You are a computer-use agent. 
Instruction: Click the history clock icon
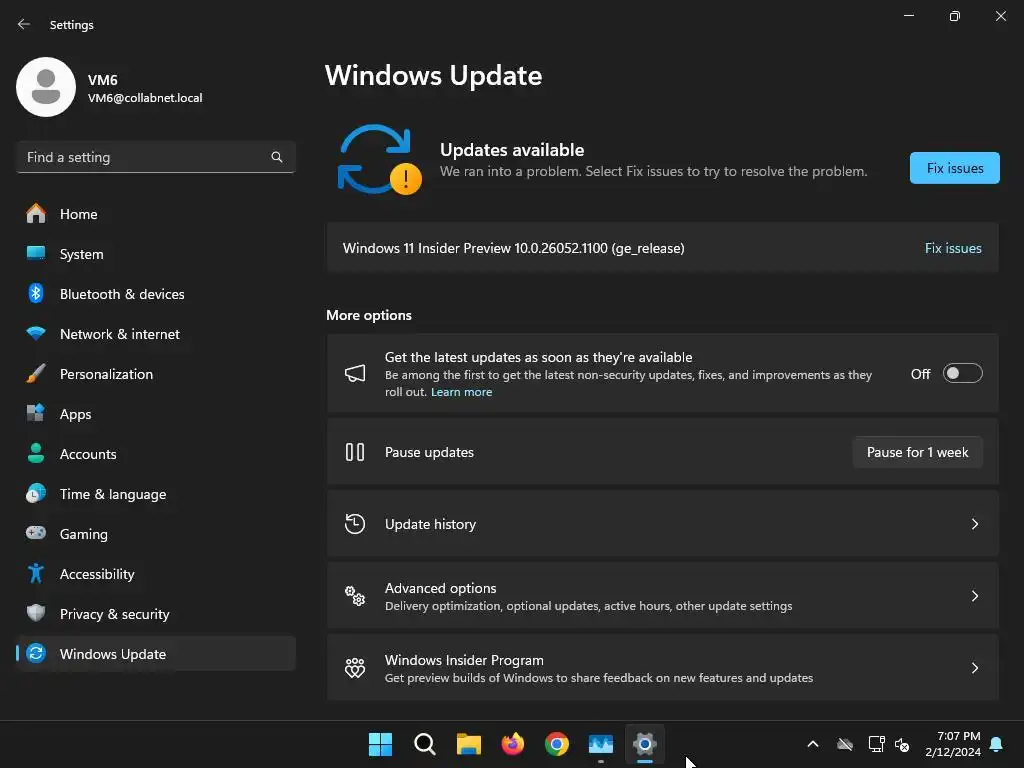point(355,524)
